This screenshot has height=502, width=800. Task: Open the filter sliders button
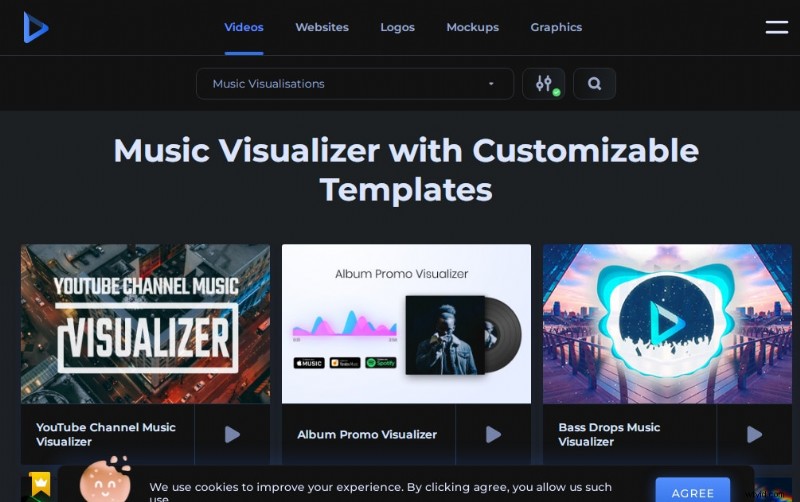[x=543, y=84]
